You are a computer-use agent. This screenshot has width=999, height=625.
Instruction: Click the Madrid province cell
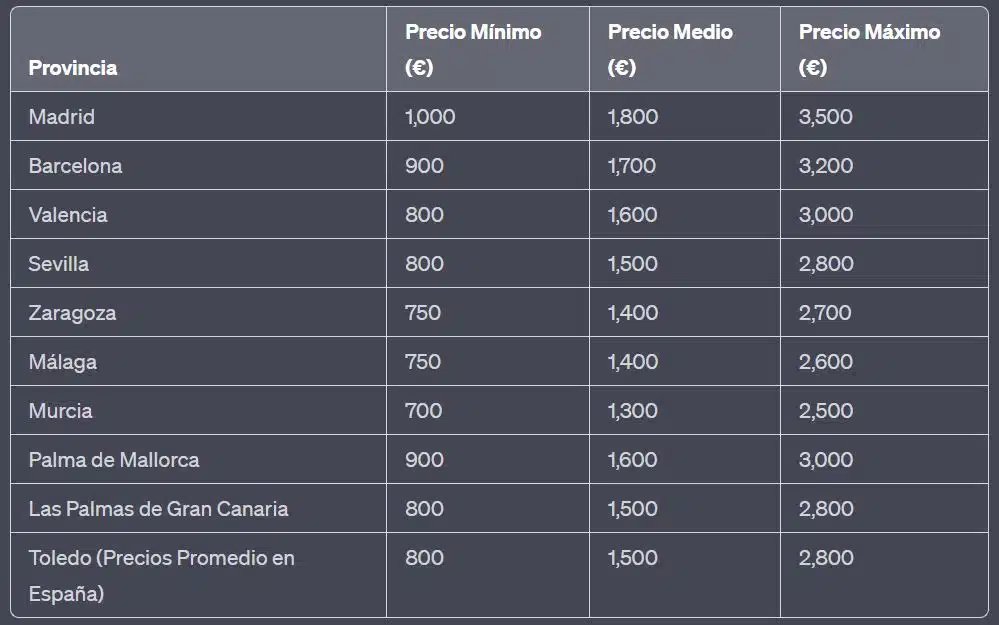click(x=62, y=117)
